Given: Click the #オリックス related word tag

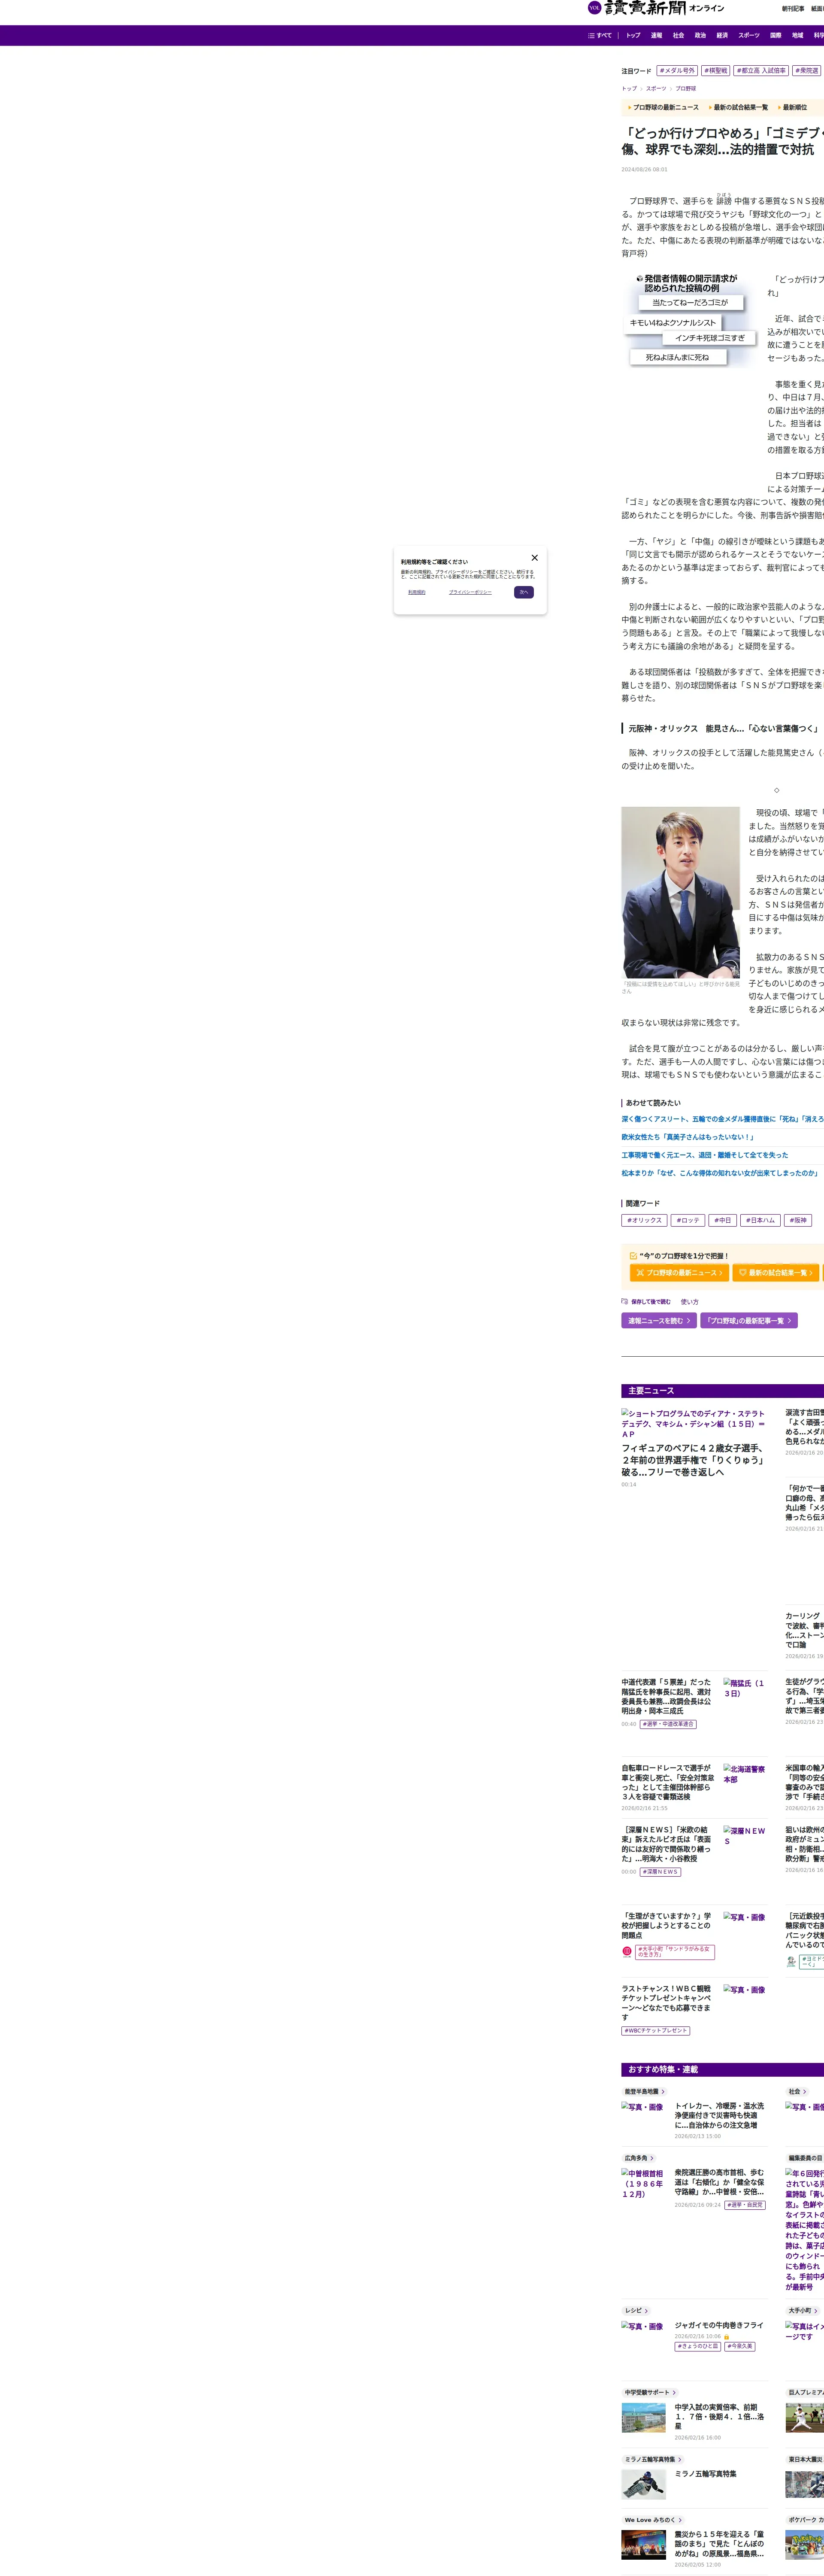Looking at the screenshot, I should point(644,1220).
